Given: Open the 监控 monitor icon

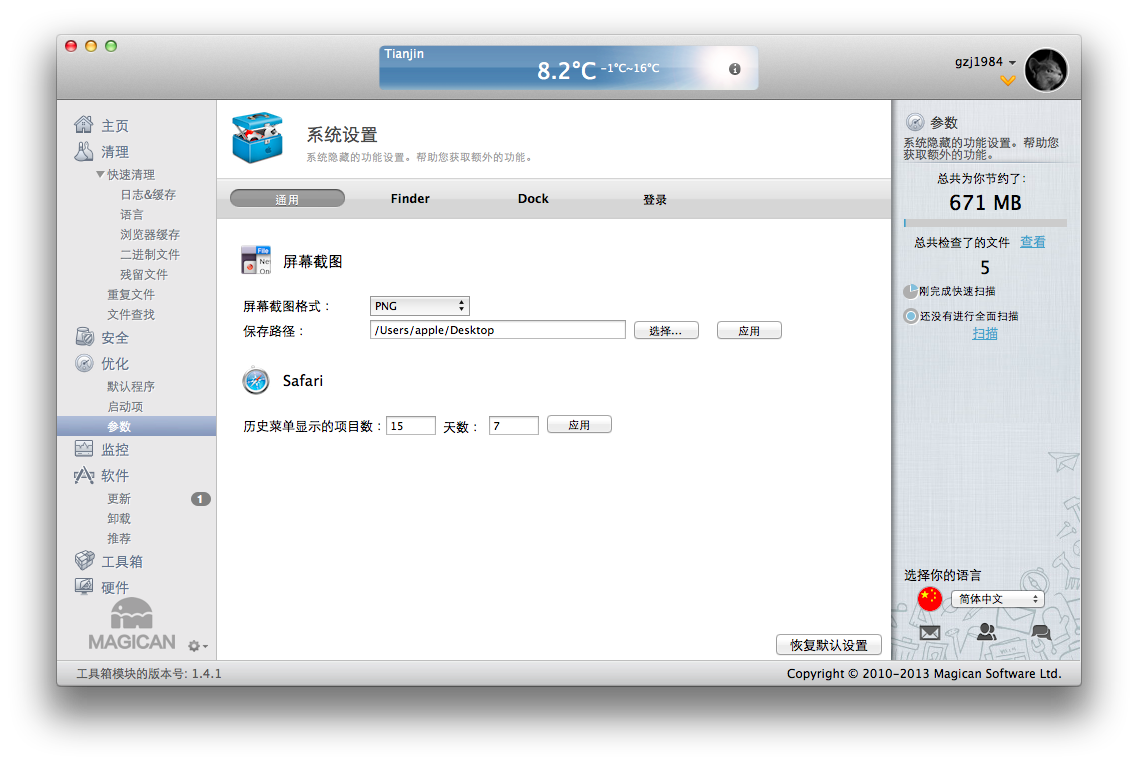Looking at the screenshot, I should [84, 449].
